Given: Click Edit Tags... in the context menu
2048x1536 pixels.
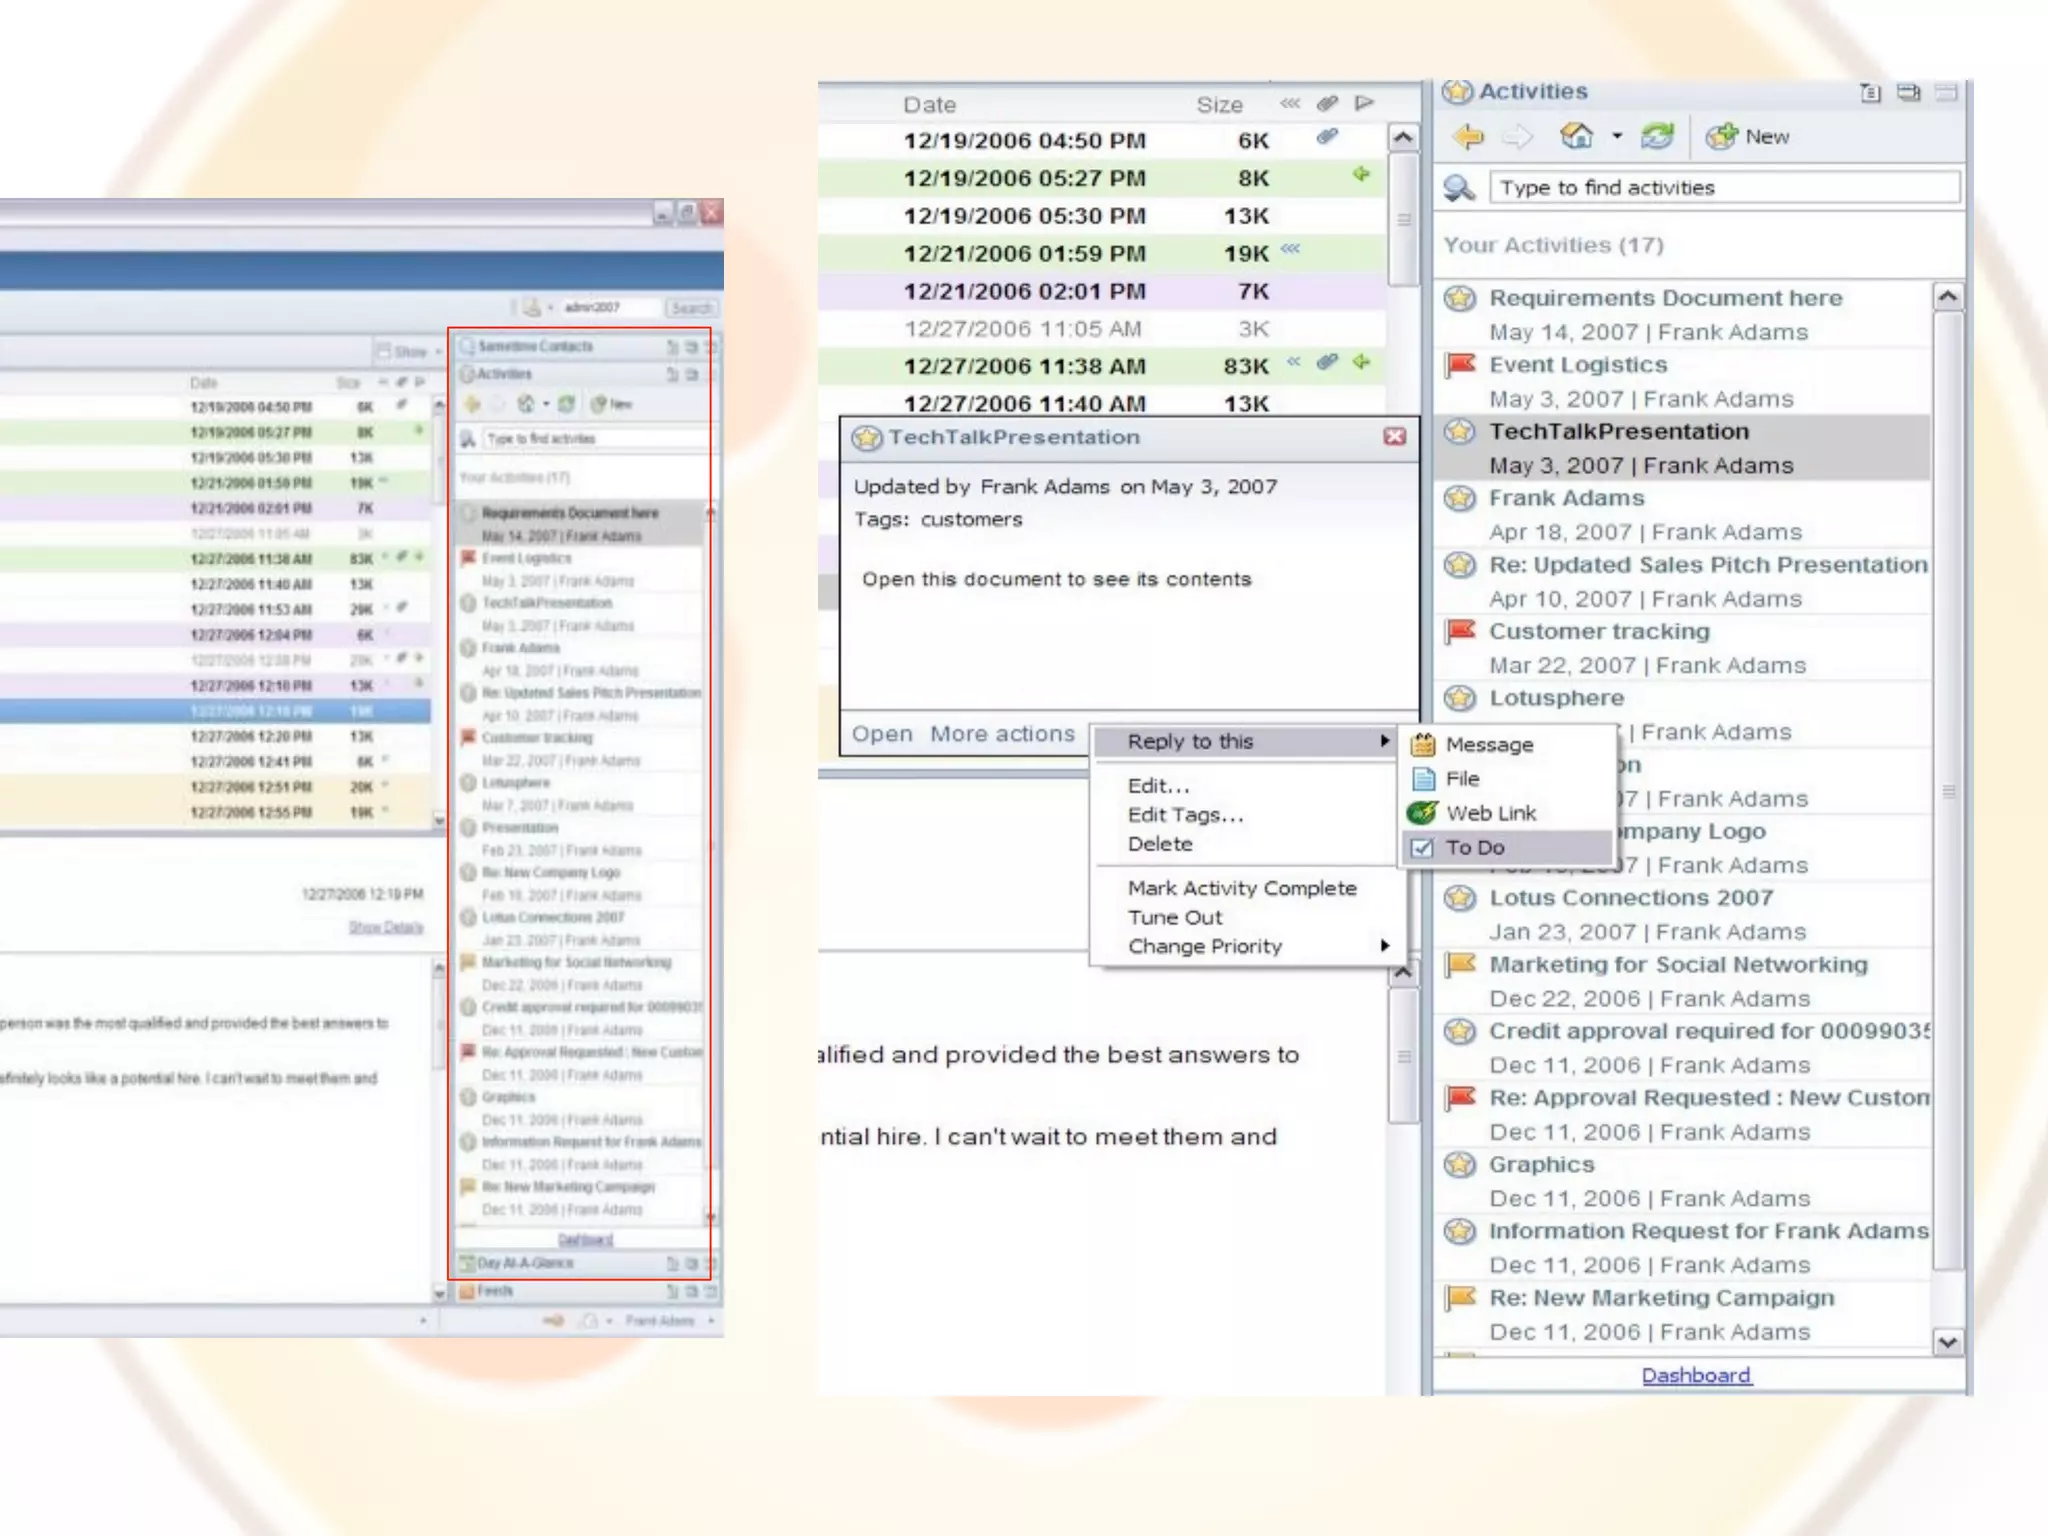Looking at the screenshot, I should click(x=1185, y=815).
